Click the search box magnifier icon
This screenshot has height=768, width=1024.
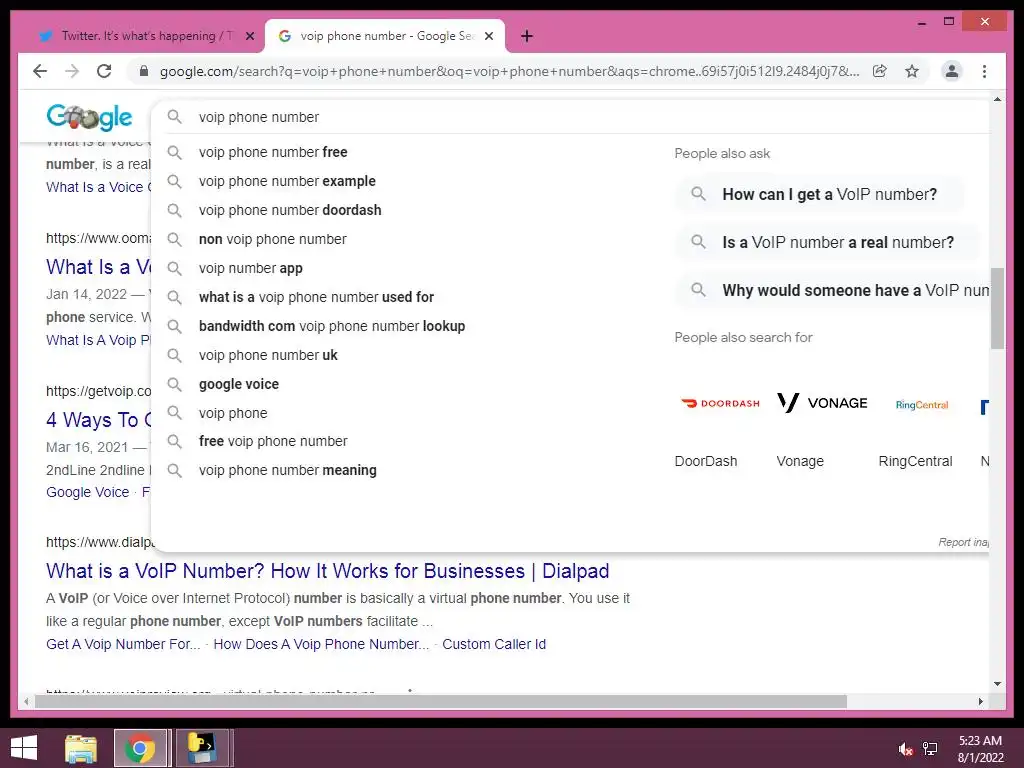pos(174,117)
